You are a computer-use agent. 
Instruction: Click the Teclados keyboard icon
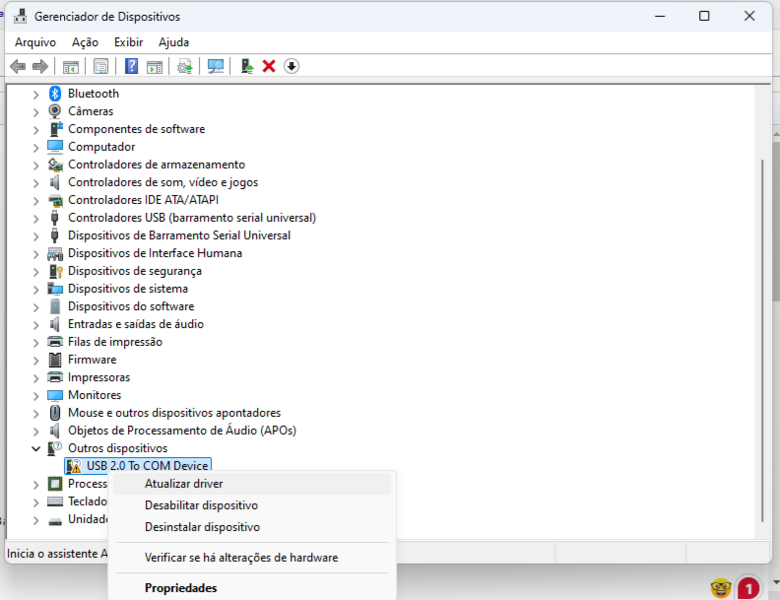click(x=55, y=501)
